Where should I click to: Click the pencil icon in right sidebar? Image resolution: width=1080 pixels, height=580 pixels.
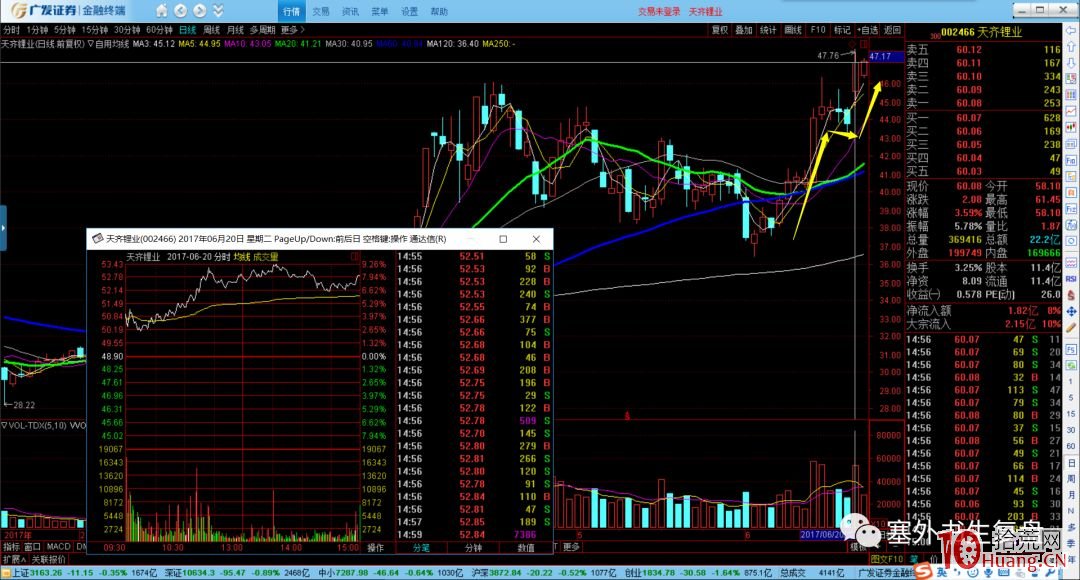tap(1071, 328)
